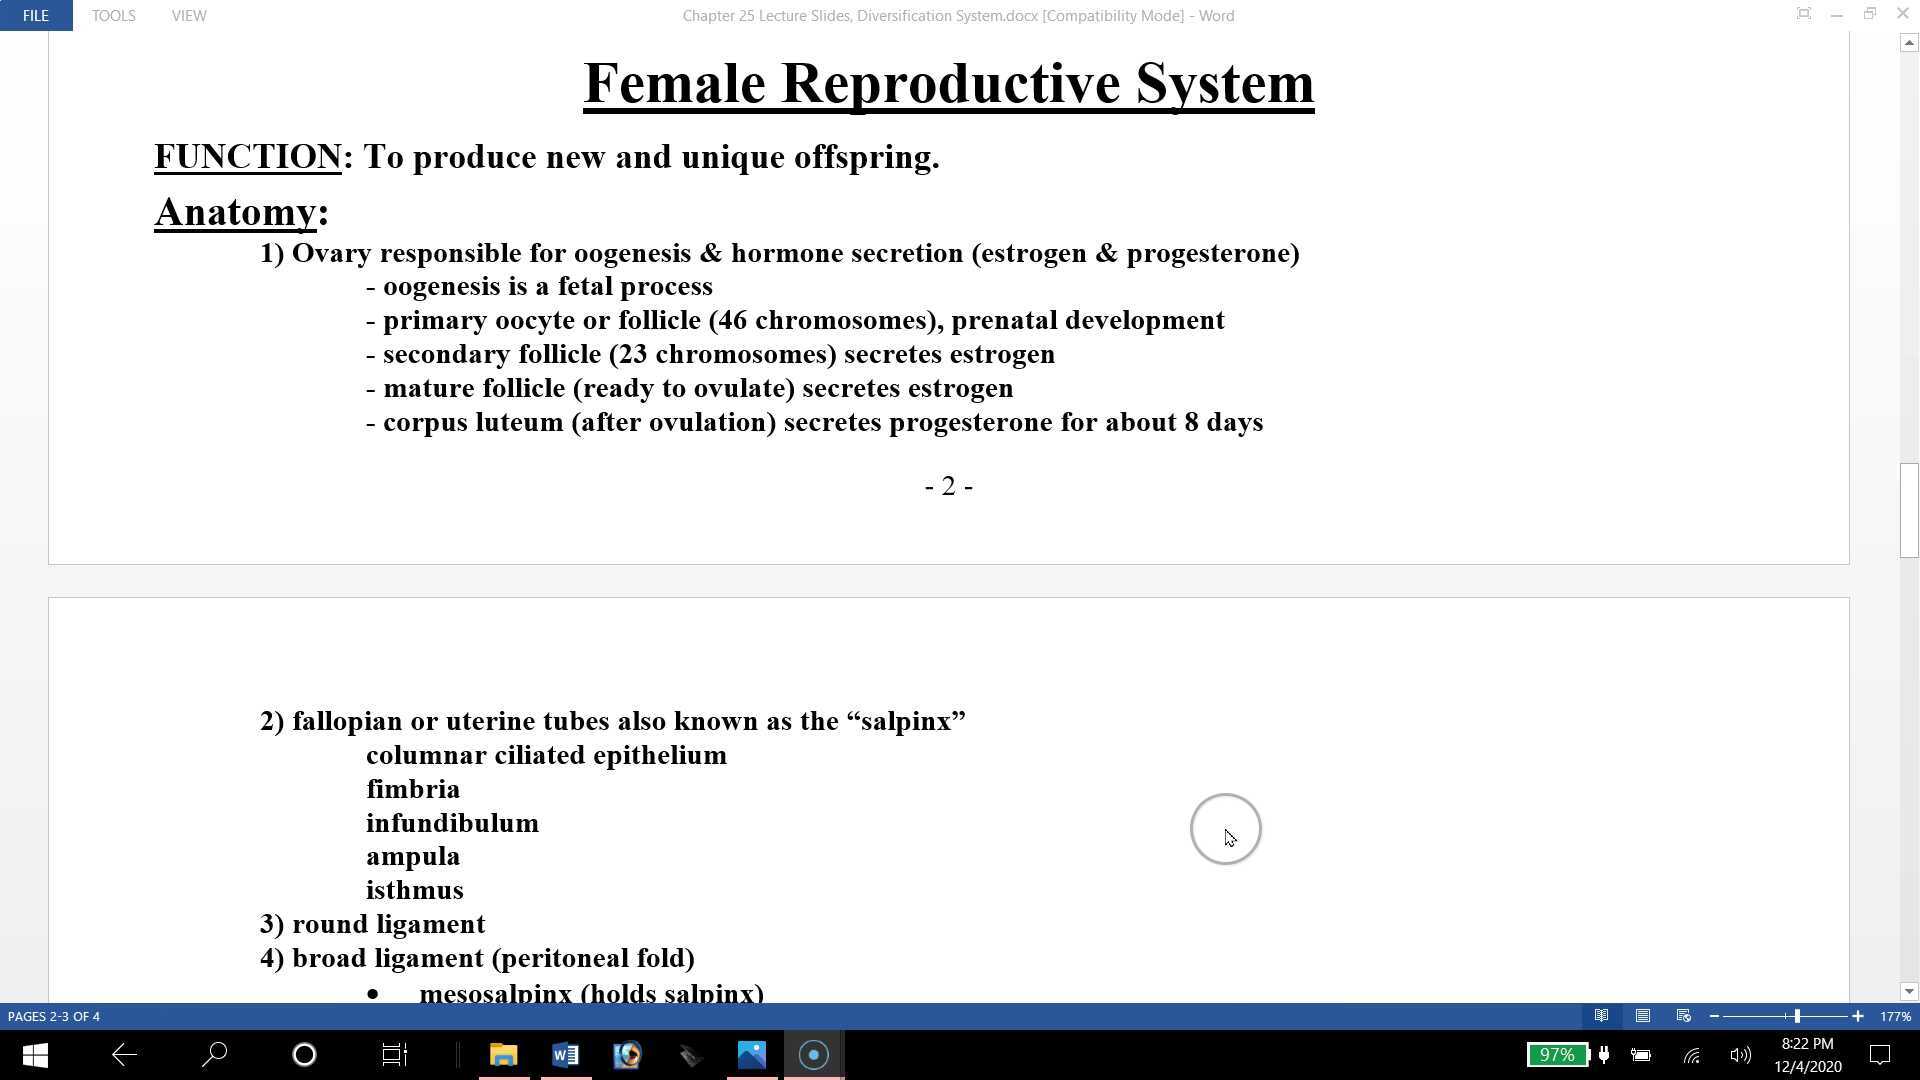1920x1080 pixels.
Task: Click the Wi-Fi icon in the system tray
Action: point(1691,1054)
